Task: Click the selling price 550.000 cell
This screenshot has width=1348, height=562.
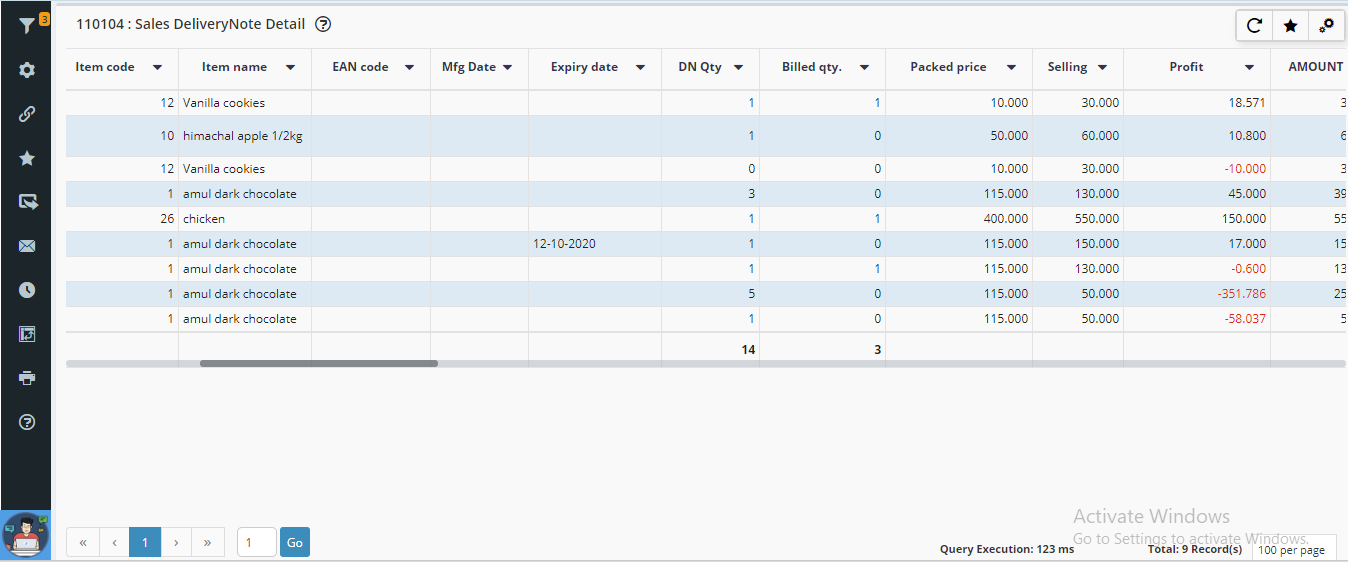Action: (1078, 219)
